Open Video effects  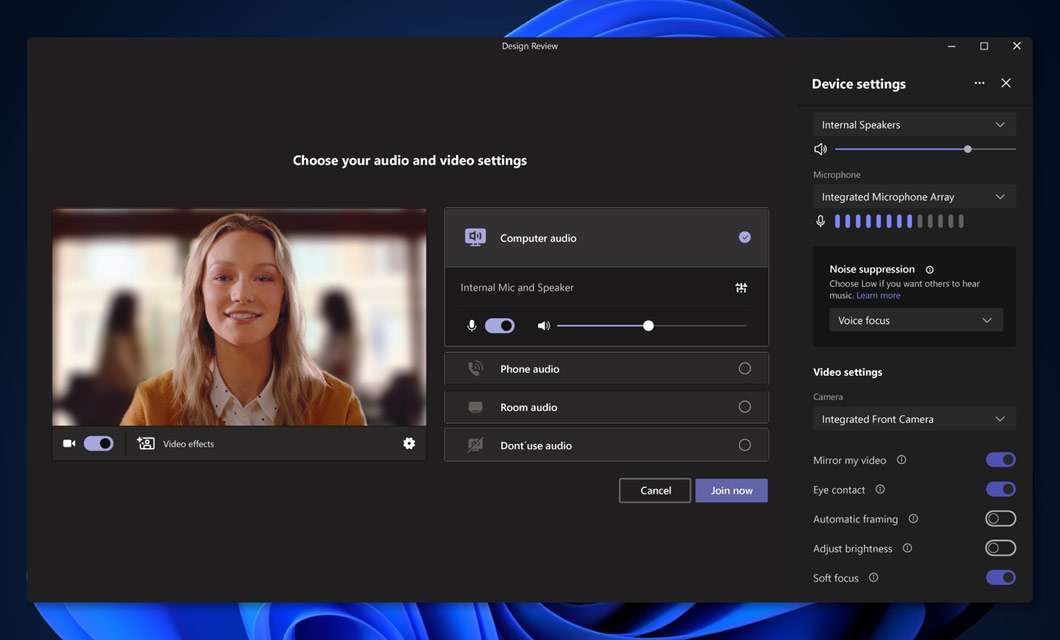coord(176,444)
